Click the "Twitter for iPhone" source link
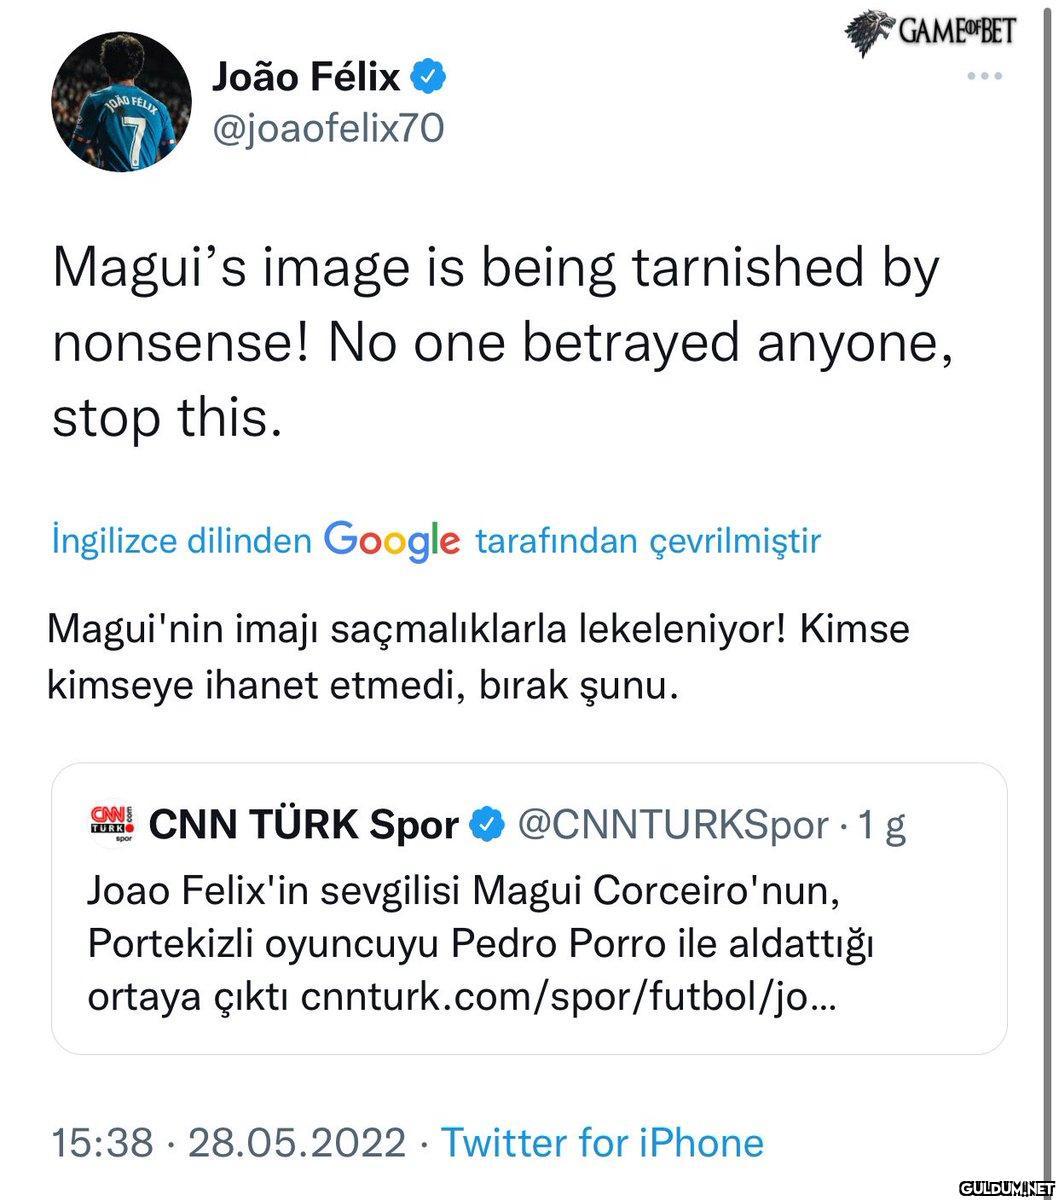1059x1200 pixels. tap(602, 1142)
